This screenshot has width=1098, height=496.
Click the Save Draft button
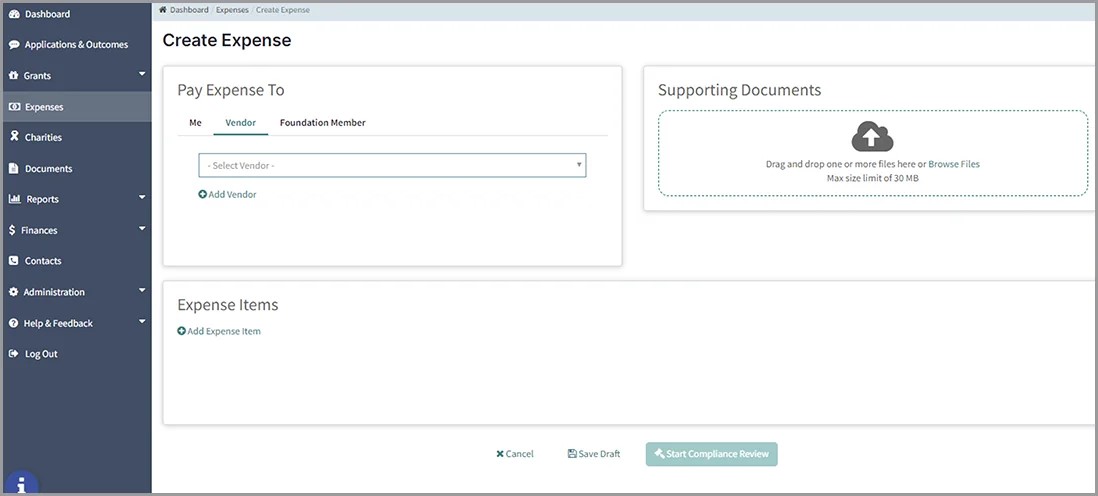point(594,454)
